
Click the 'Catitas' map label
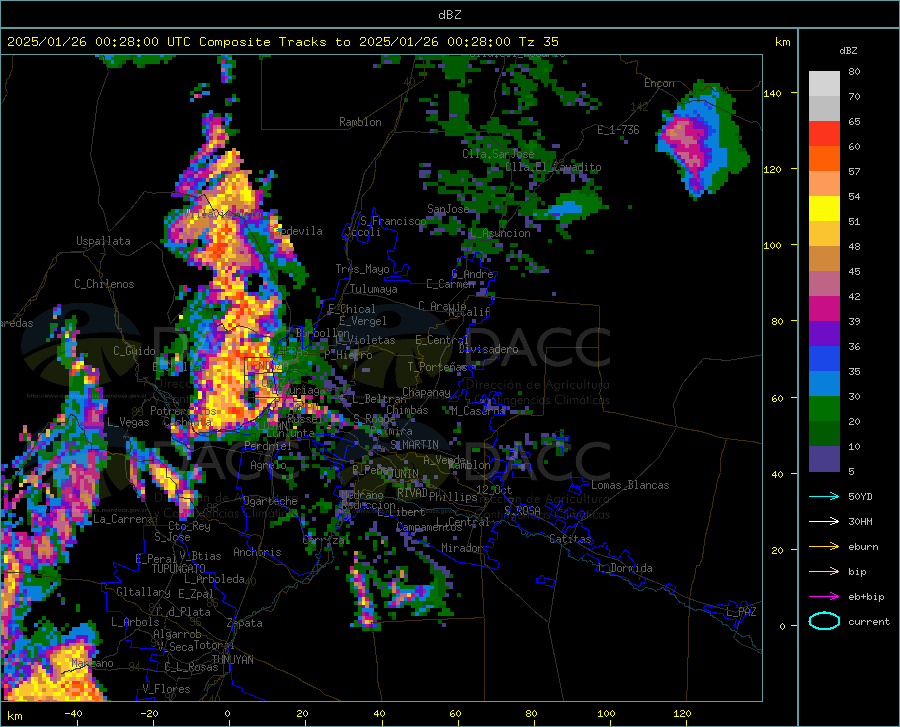[571, 539]
